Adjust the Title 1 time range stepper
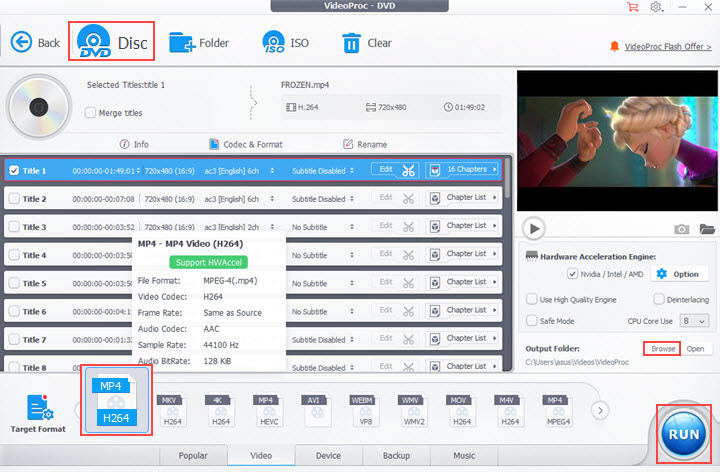 click(138, 170)
